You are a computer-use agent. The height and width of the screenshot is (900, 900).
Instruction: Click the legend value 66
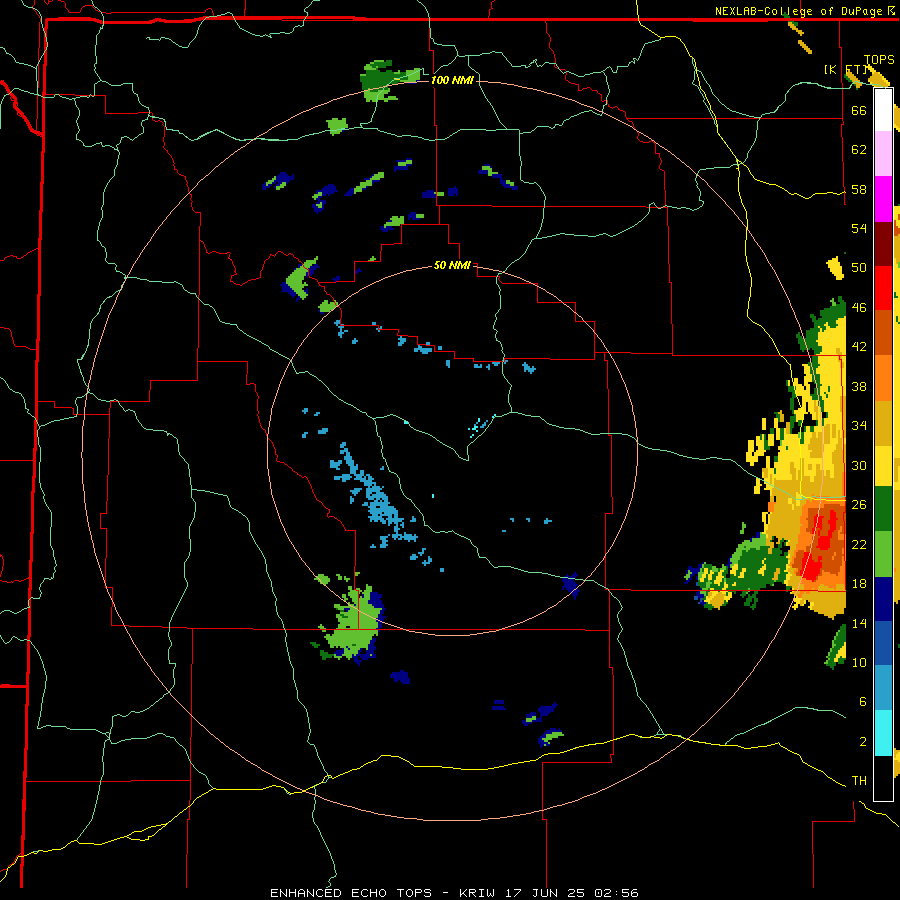click(859, 110)
